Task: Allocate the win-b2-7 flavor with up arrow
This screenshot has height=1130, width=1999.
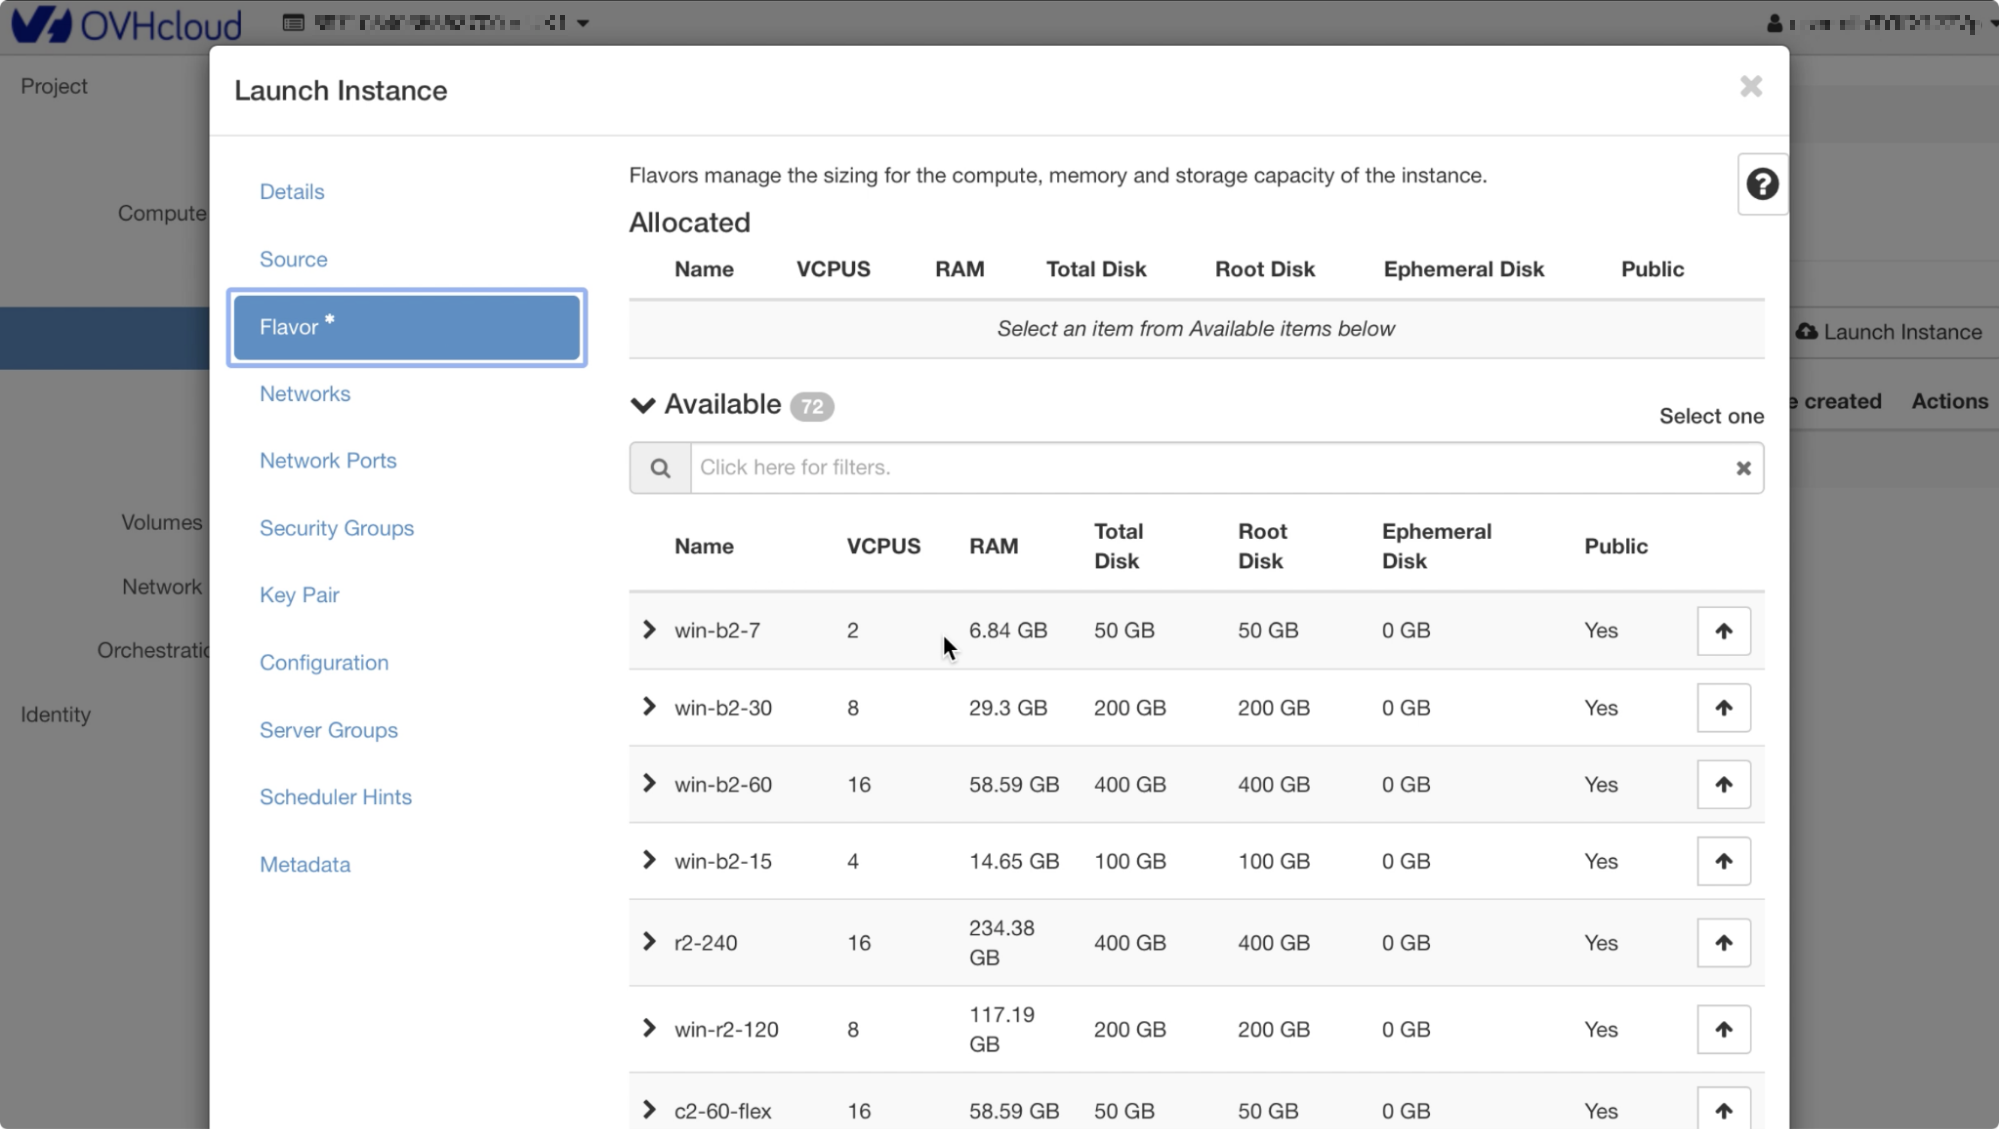Action: coord(1723,631)
